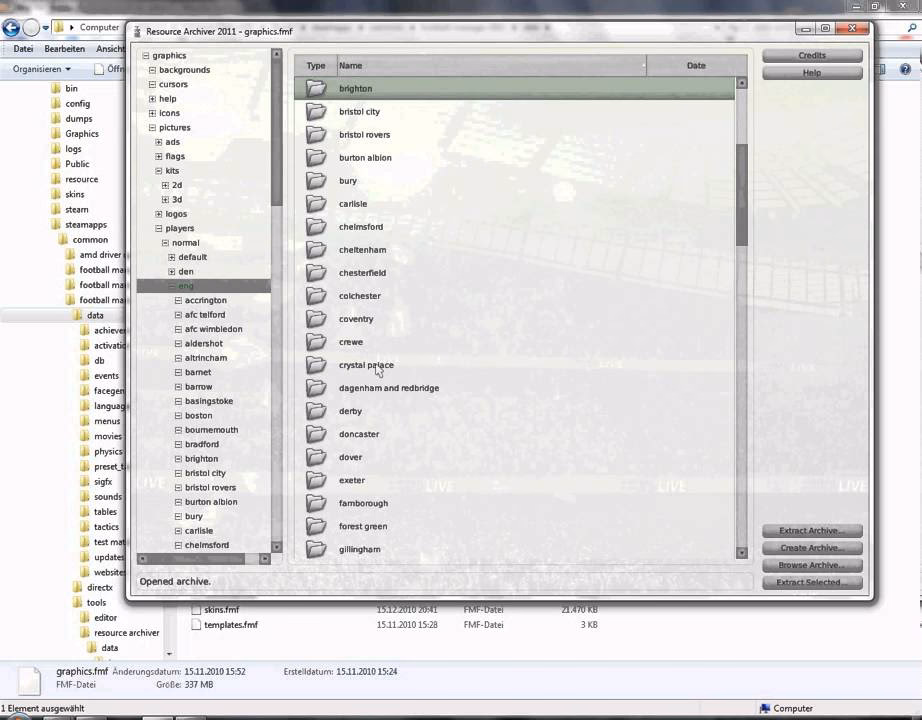Select the bury folder icon in list
Image resolution: width=922 pixels, height=720 pixels.
pos(316,181)
